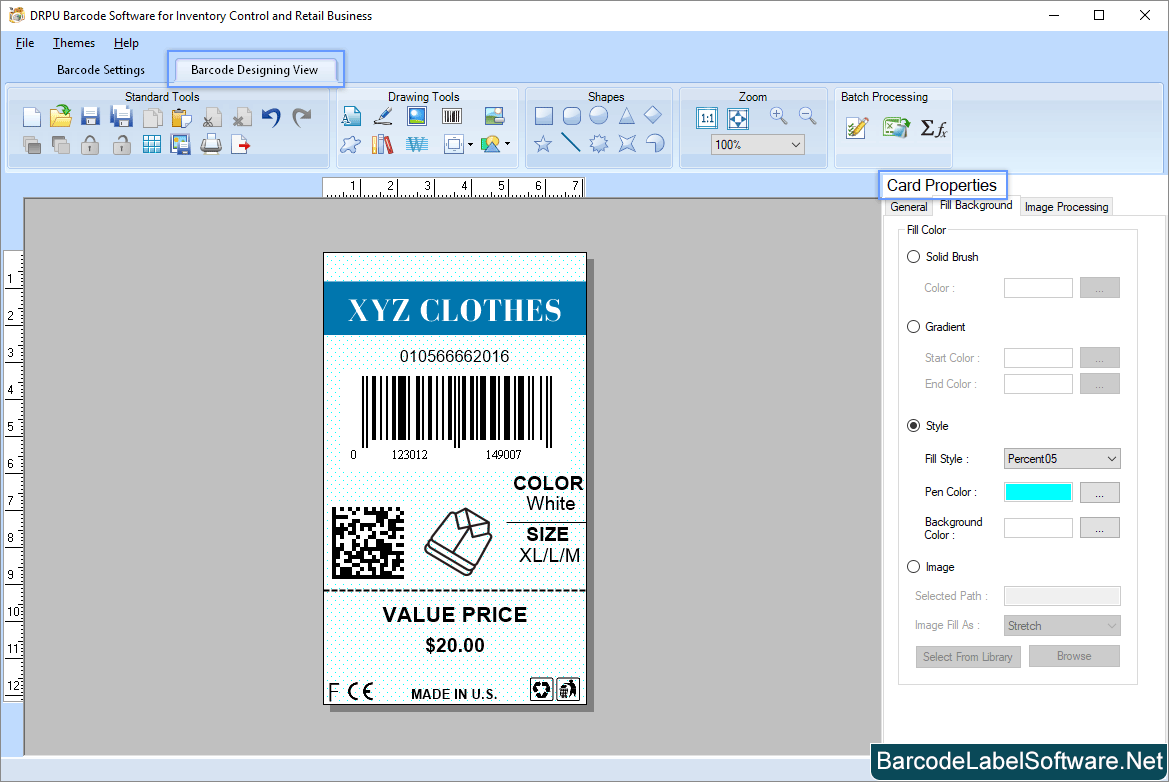1169x782 pixels.
Task: Select the Watermark tool
Action: [x=417, y=143]
